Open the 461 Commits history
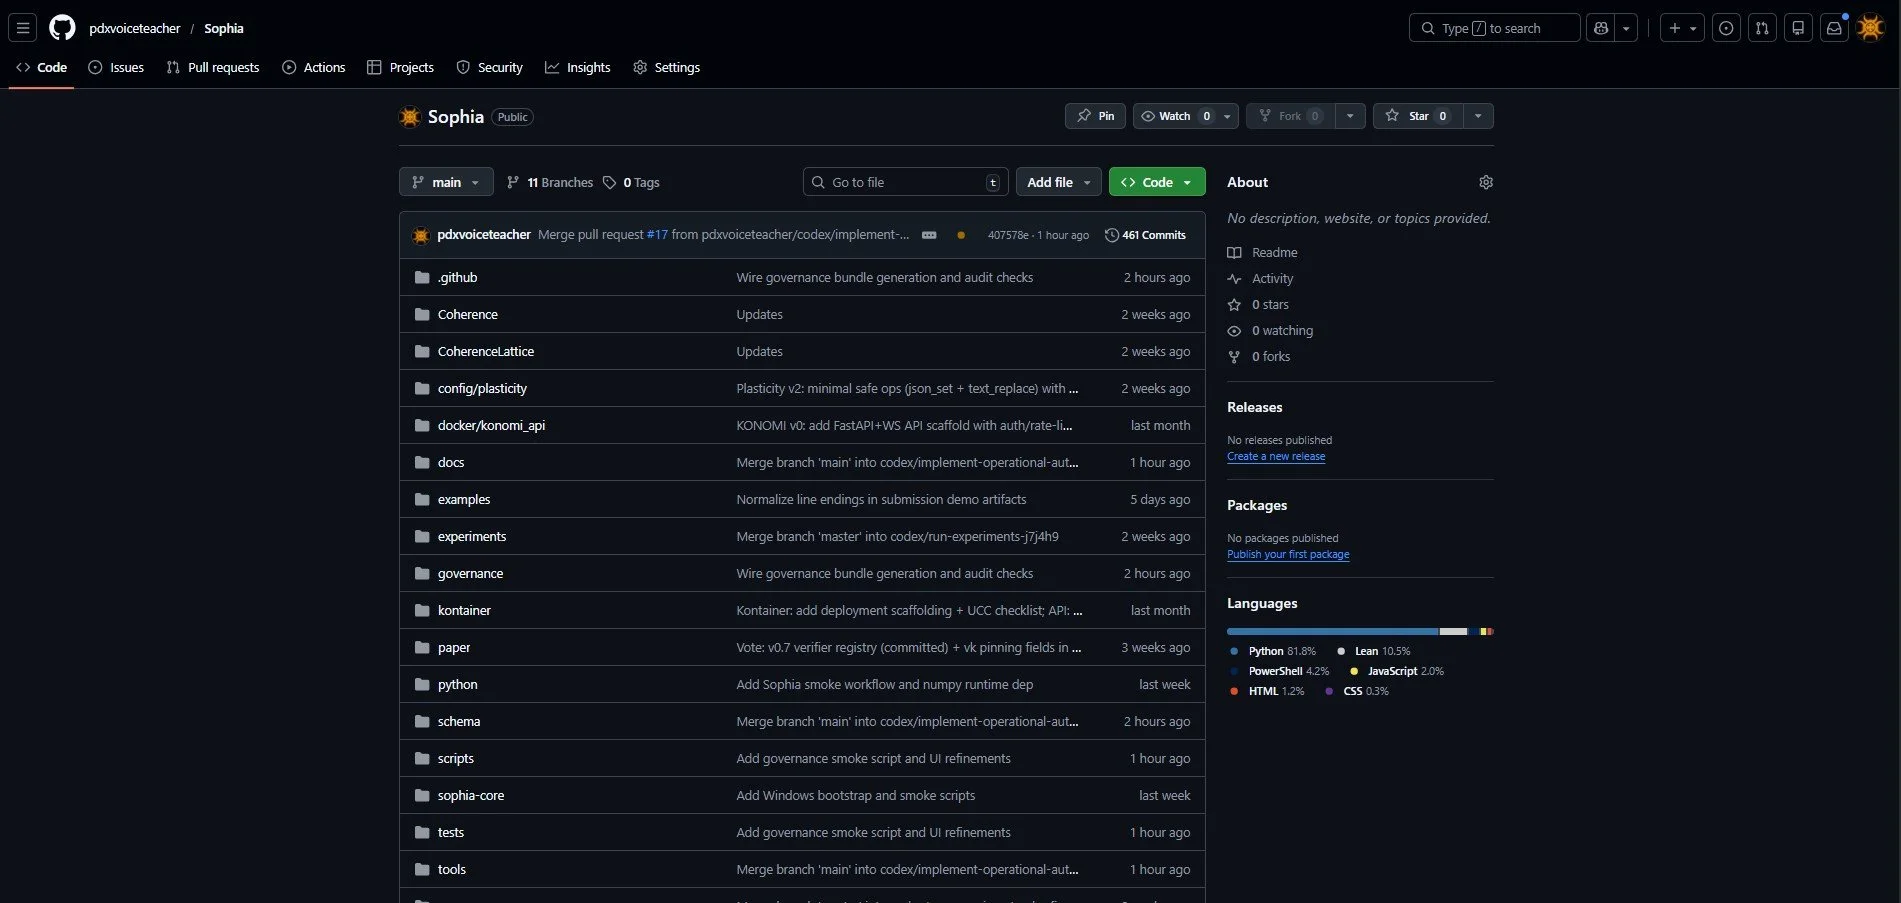 pyautogui.click(x=1145, y=235)
